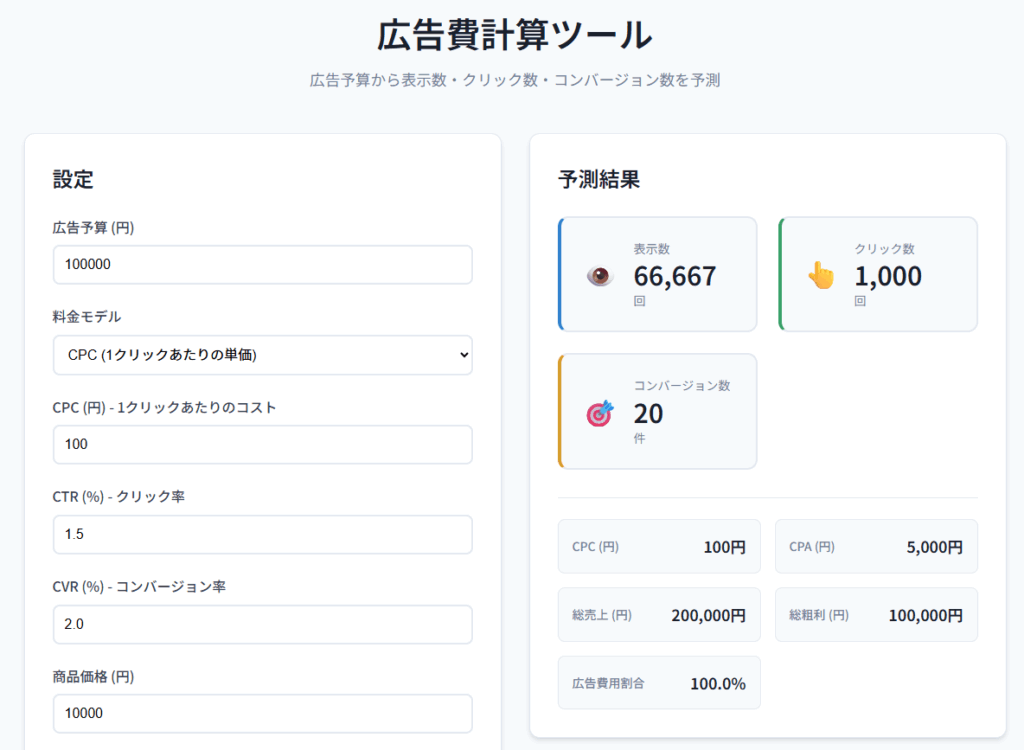Click the 広告費用割合 100.0% card
The image size is (1024, 750).
(659, 684)
